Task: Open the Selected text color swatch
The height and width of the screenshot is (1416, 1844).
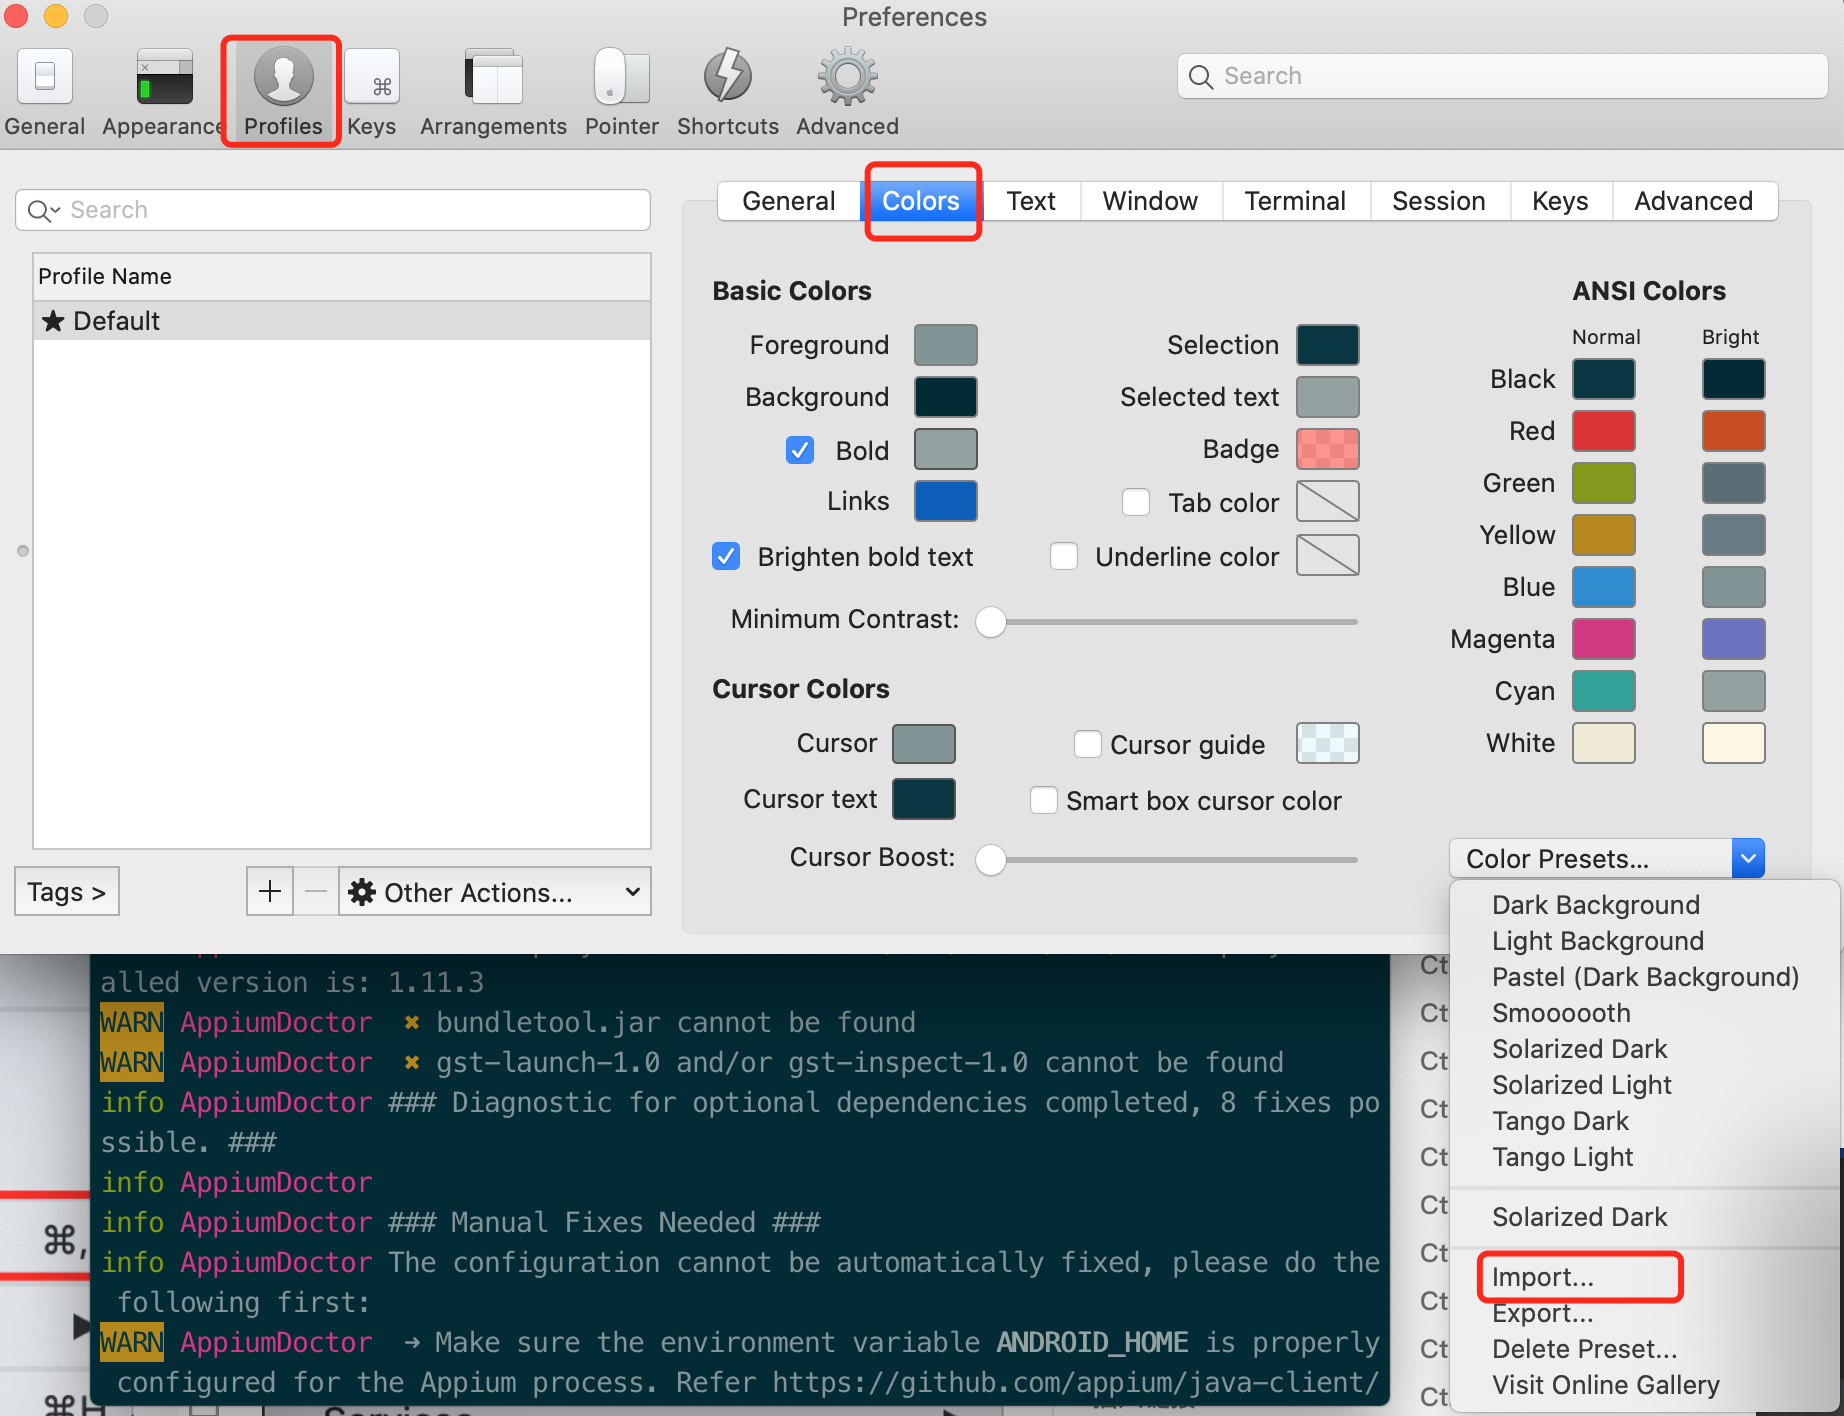Action: (x=1328, y=397)
